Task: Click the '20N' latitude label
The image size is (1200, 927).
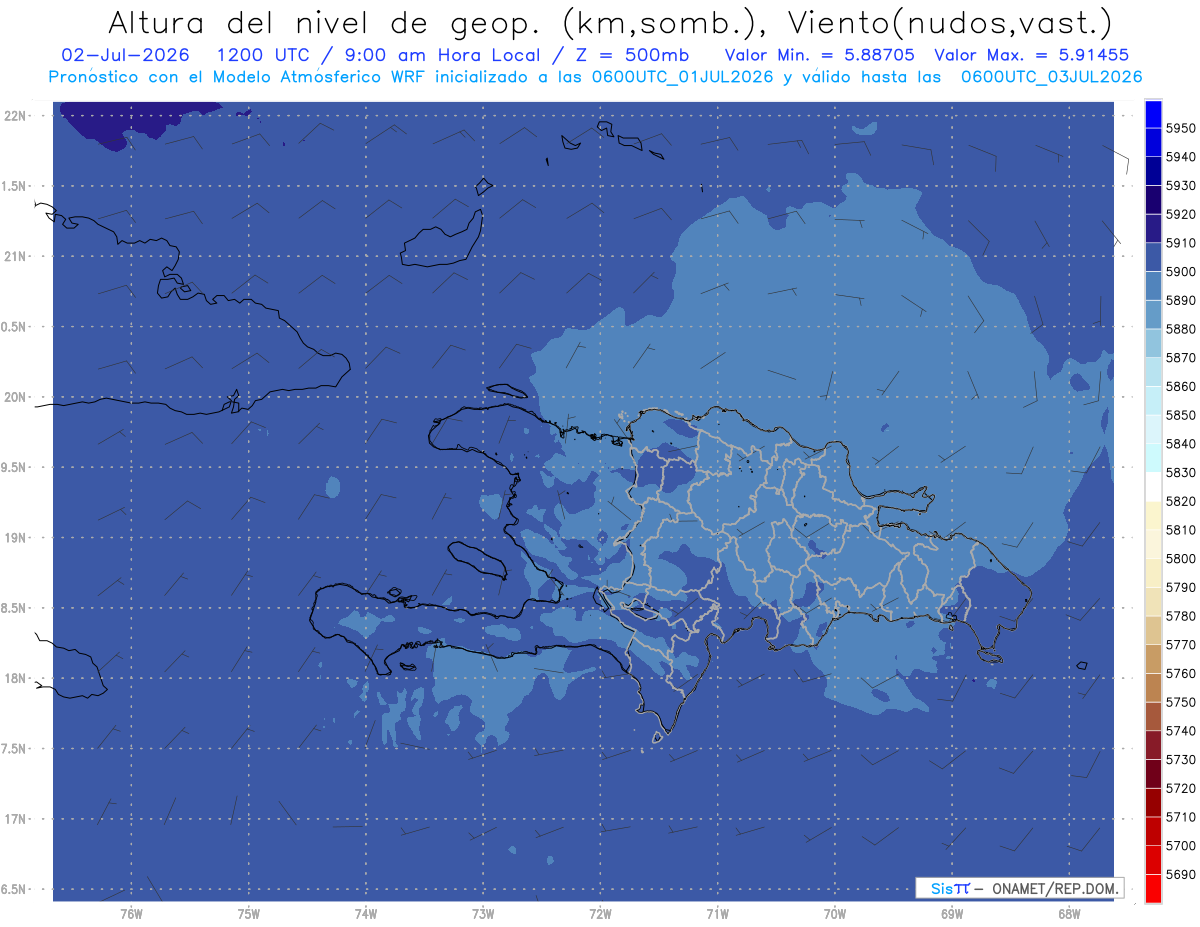Action: (x=15, y=397)
